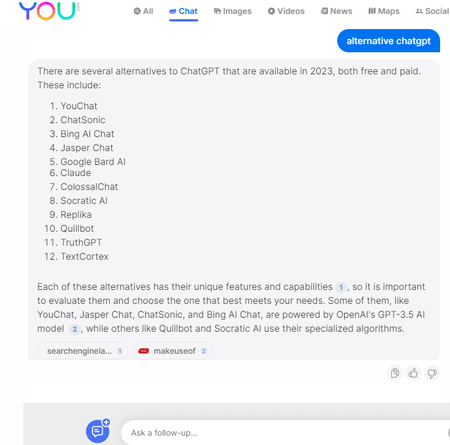Give the answer a thumbs down
The image size is (450, 445).
coord(432,373)
